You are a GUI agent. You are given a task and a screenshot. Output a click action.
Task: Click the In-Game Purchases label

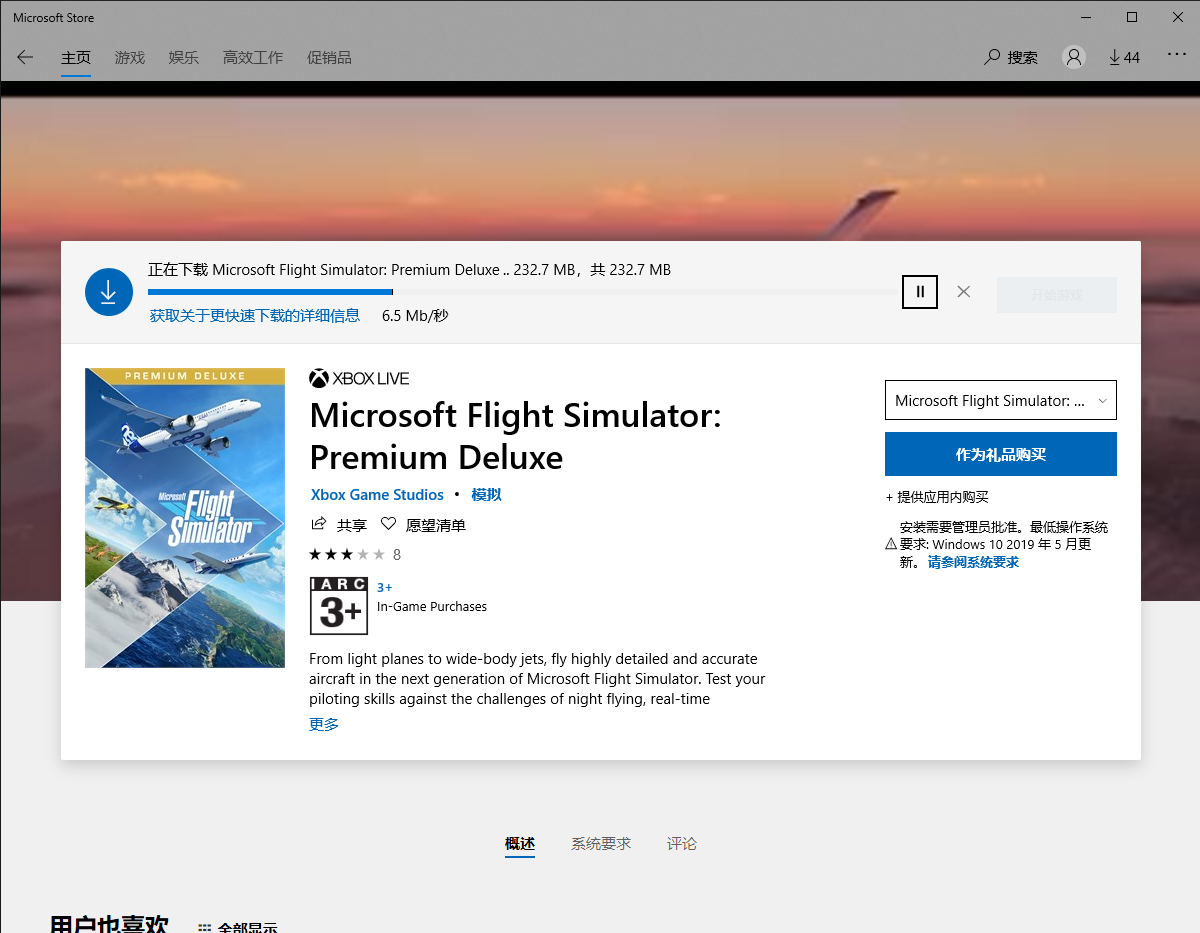pos(432,606)
